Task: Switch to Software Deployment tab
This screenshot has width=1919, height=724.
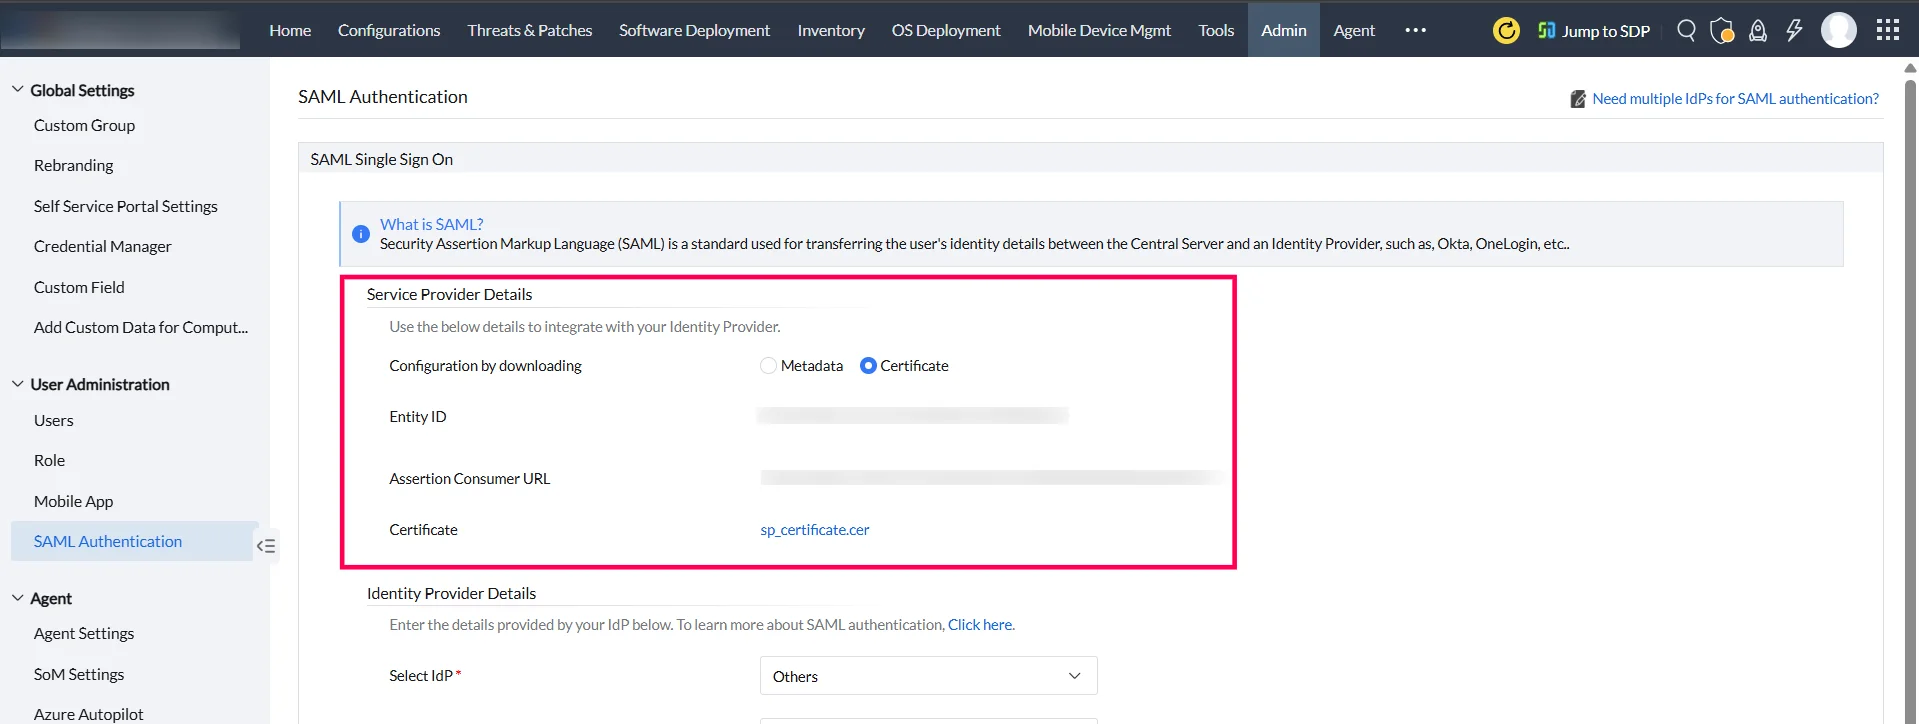Action: click(x=694, y=30)
